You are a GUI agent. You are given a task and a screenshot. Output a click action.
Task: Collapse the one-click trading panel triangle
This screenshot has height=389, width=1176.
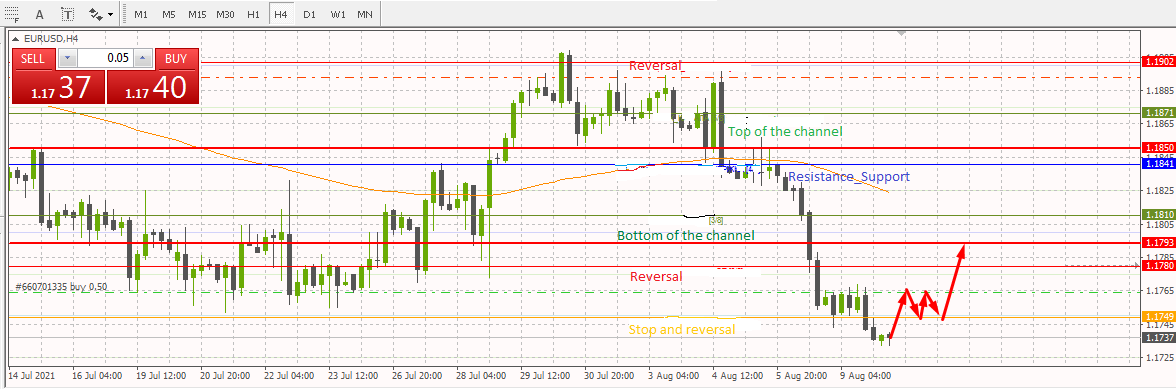[16, 38]
